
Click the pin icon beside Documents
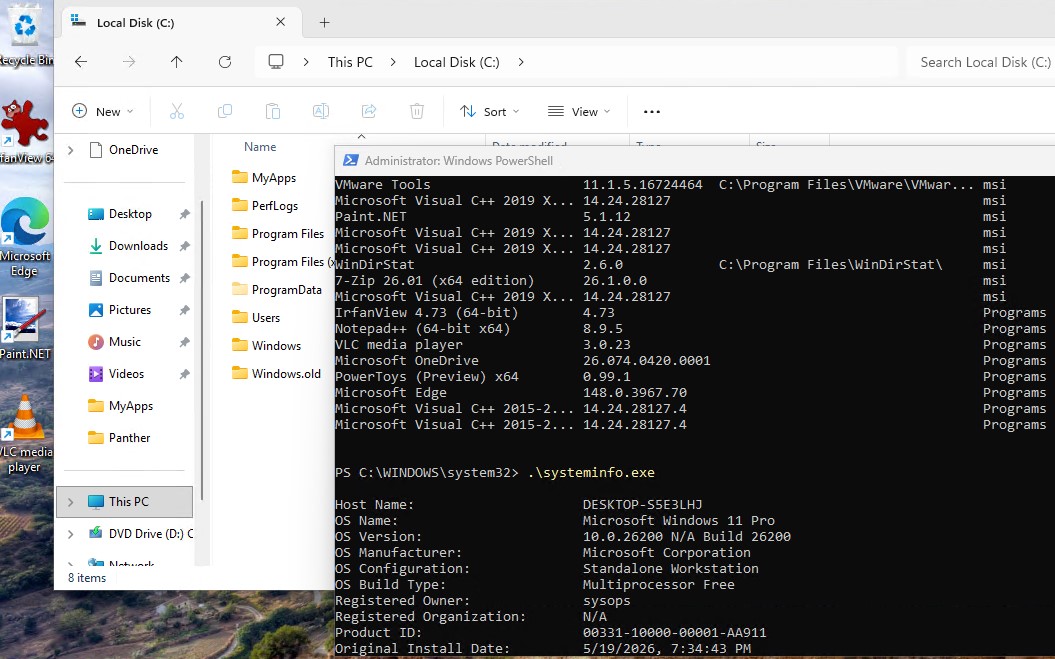coord(184,278)
